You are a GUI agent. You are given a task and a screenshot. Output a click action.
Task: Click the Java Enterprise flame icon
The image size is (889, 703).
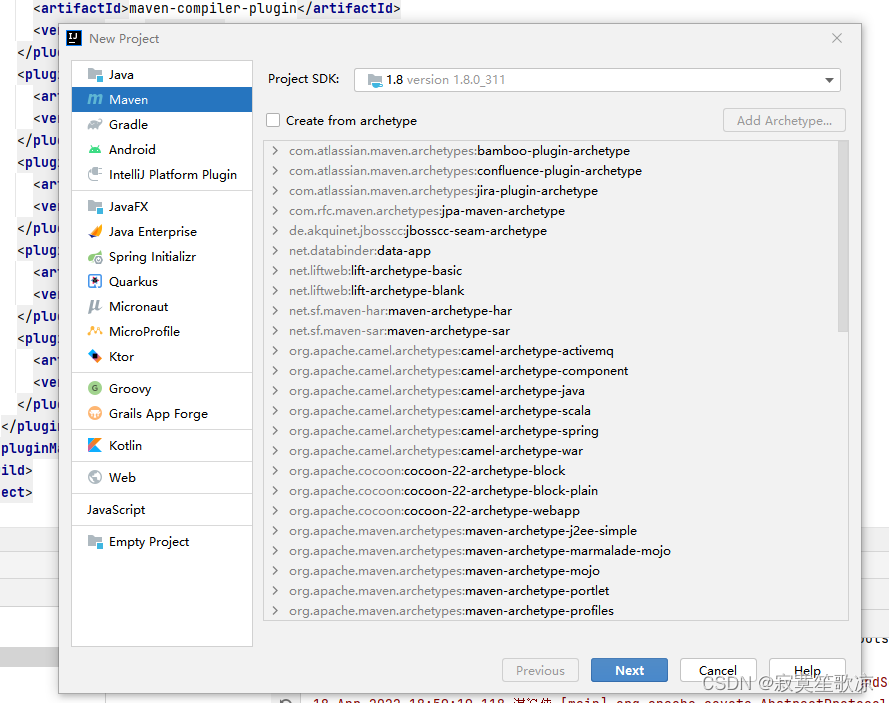coord(95,231)
